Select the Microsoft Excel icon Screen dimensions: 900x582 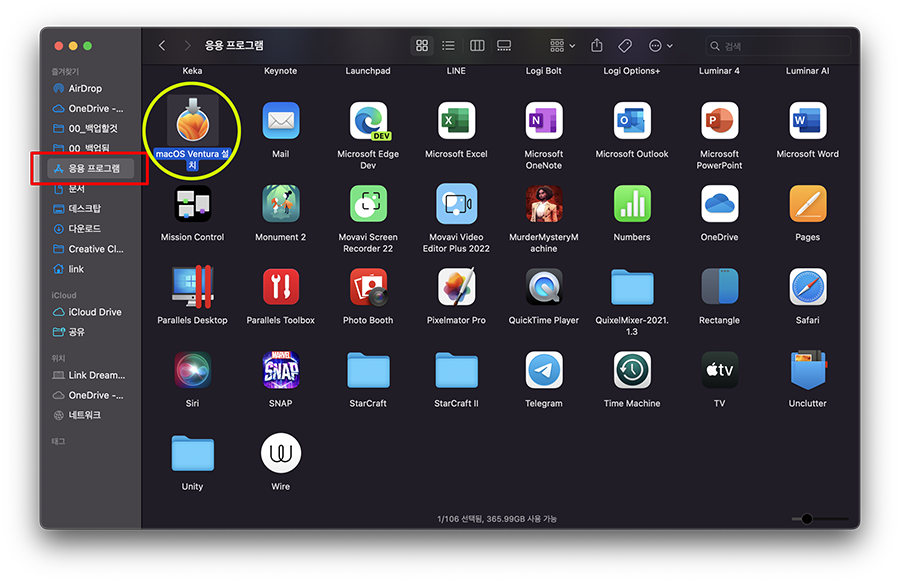(x=456, y=121)
